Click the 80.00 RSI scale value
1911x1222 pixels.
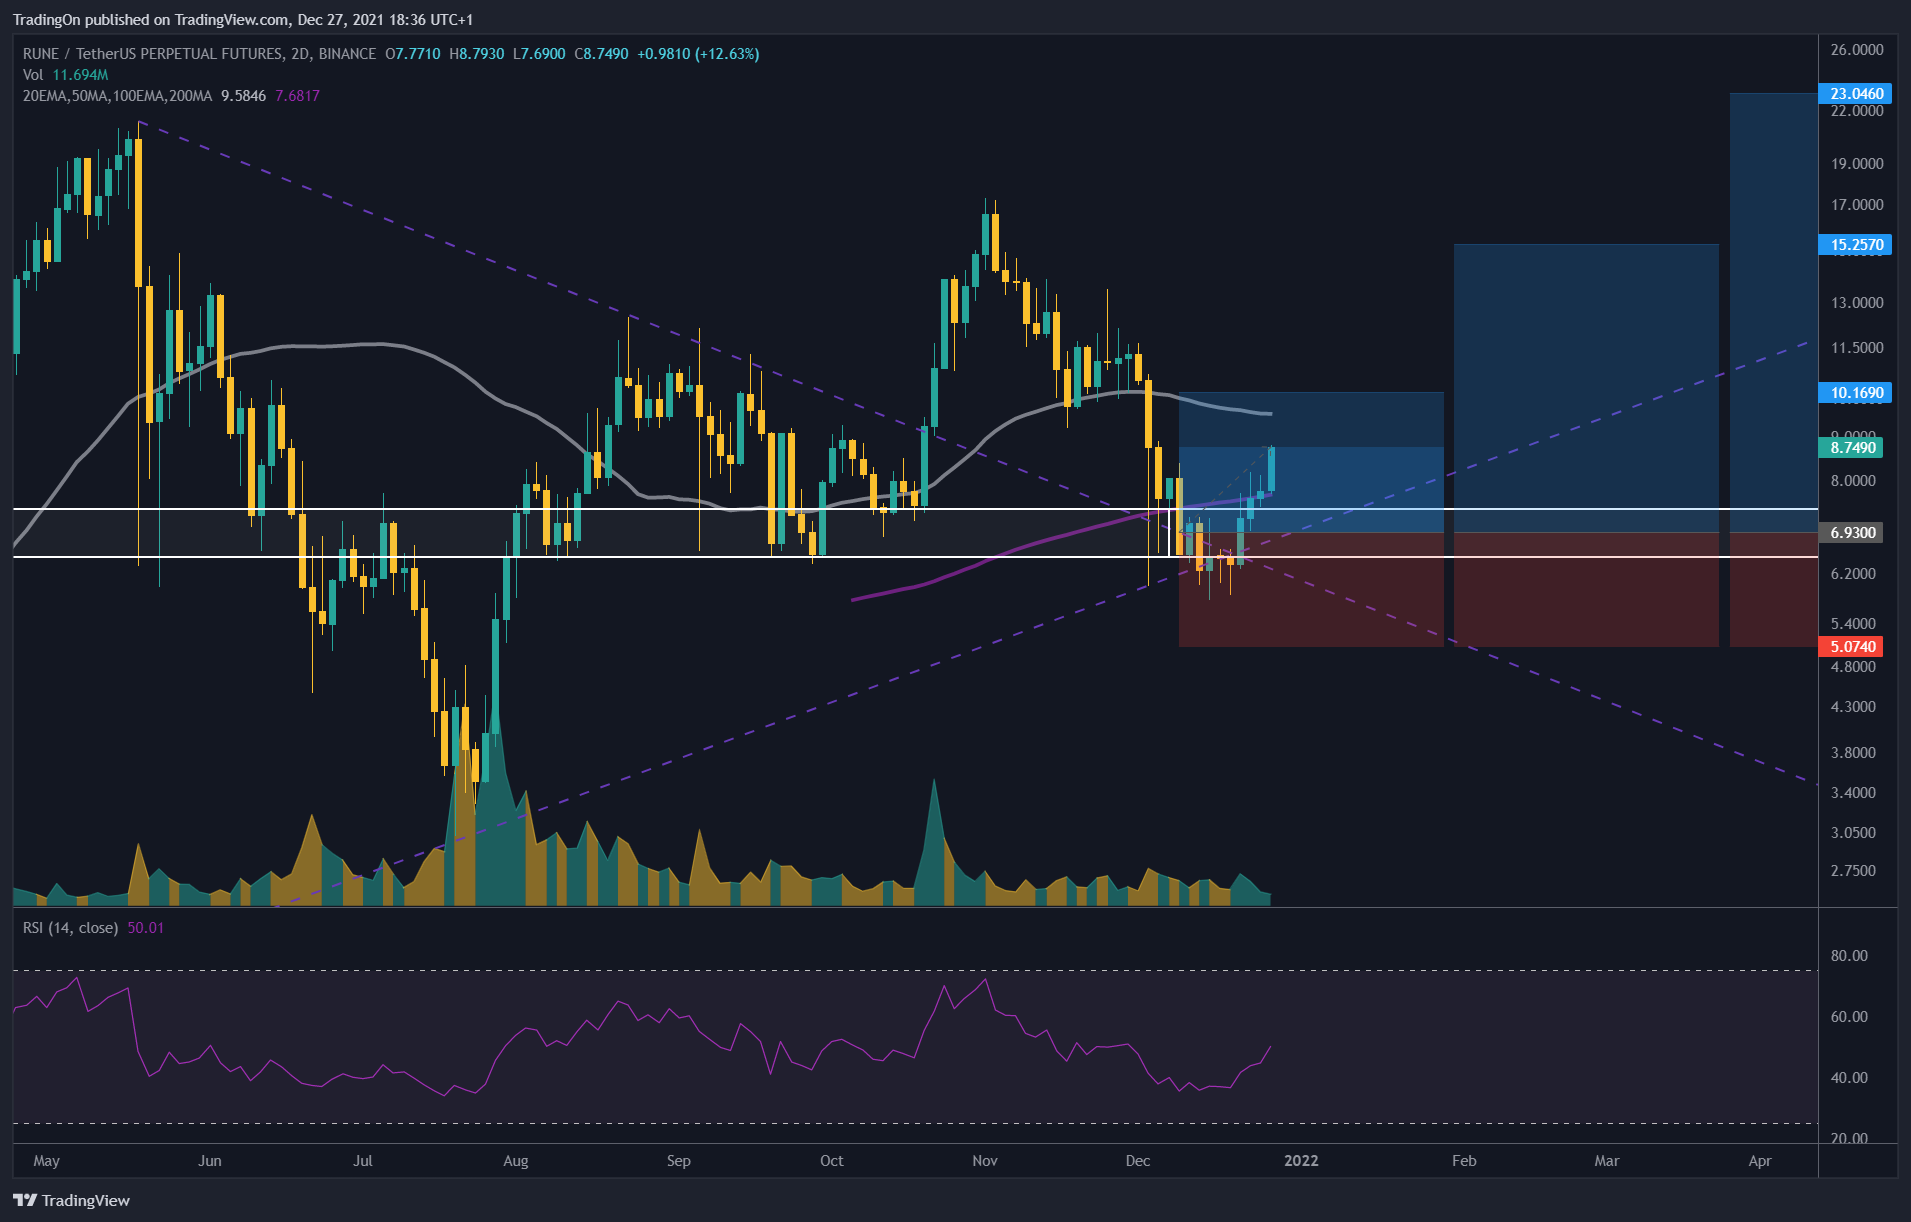pos(1849,956)
